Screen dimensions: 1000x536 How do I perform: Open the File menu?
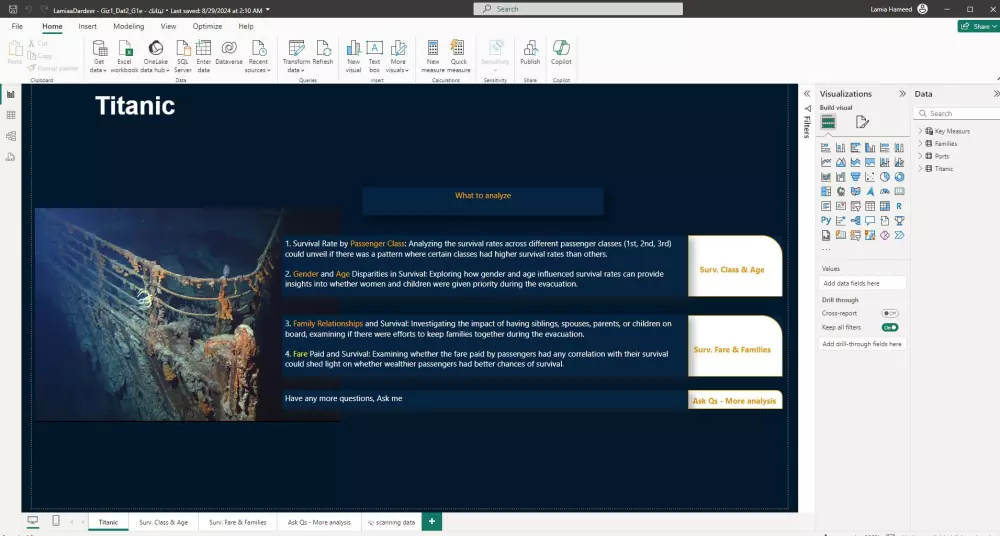(17, 26)
